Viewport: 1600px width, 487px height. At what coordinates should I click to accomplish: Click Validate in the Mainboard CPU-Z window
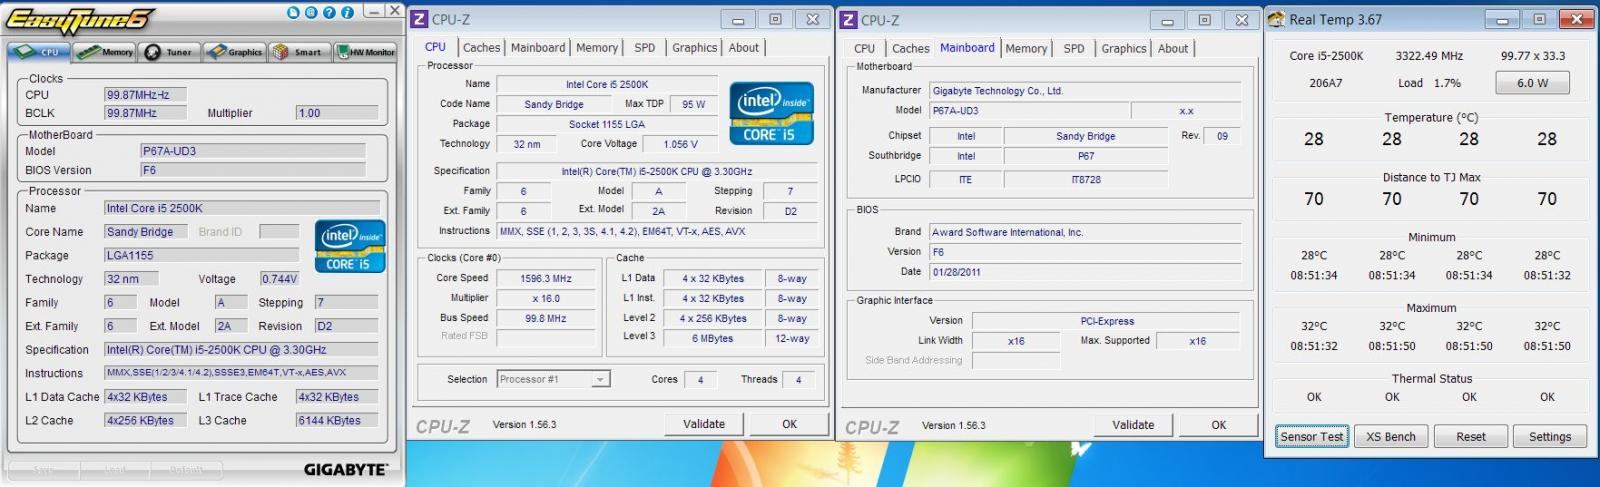pos(1133,425)
